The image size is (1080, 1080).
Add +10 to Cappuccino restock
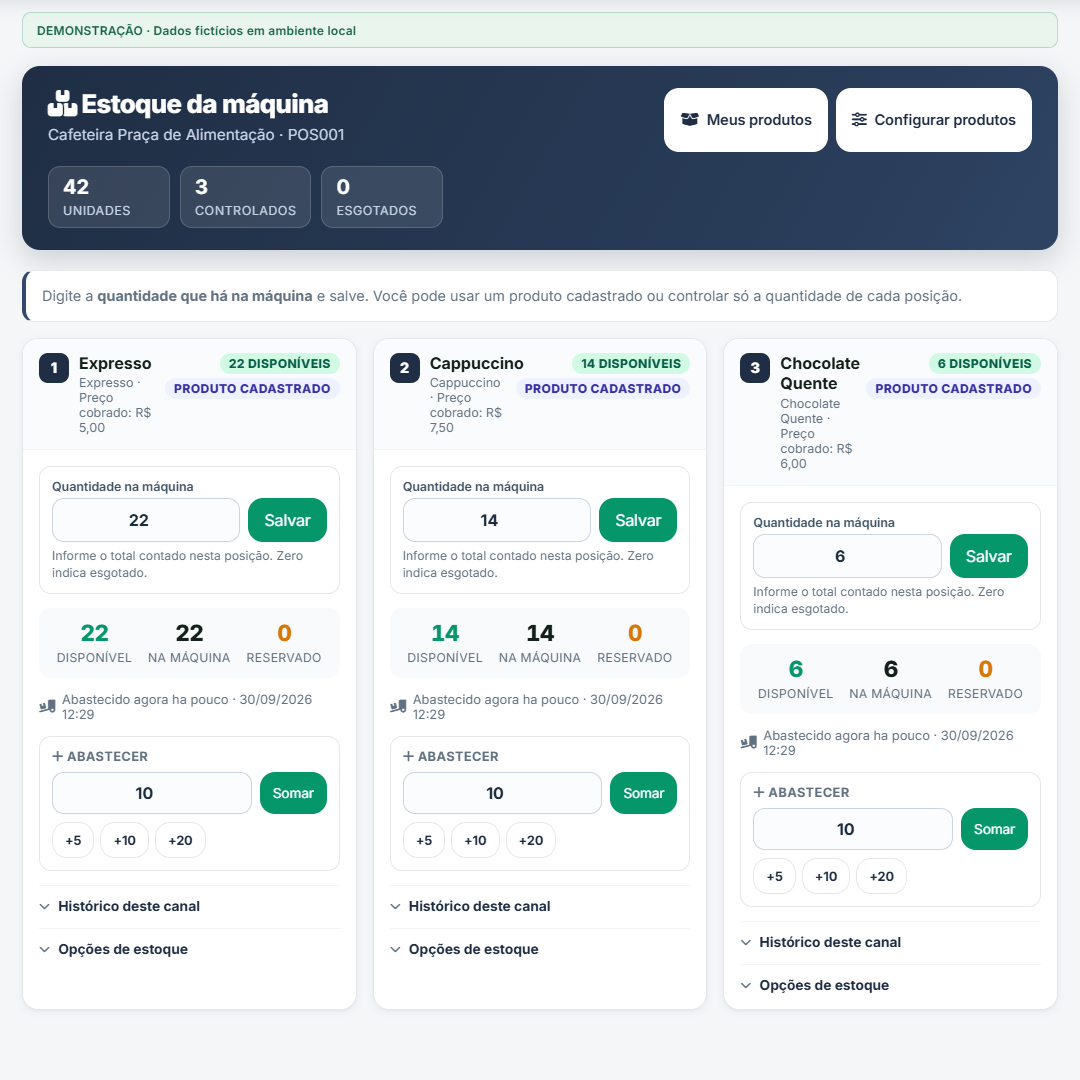coord(475,840)
